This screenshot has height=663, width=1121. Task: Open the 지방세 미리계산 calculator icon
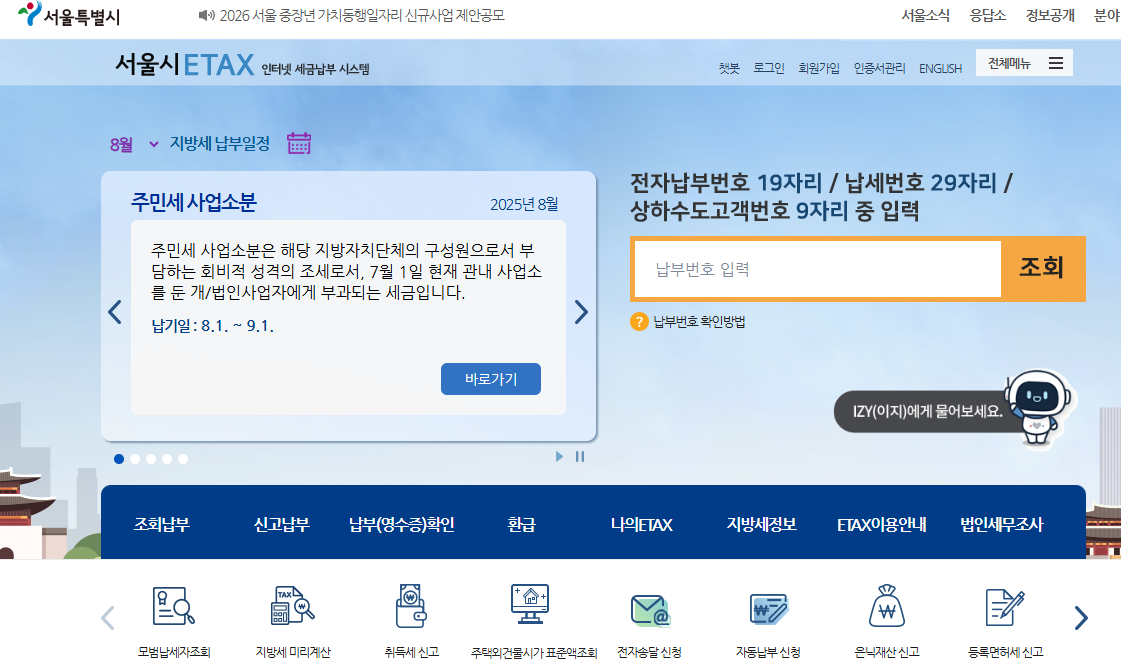click(292, 606)
